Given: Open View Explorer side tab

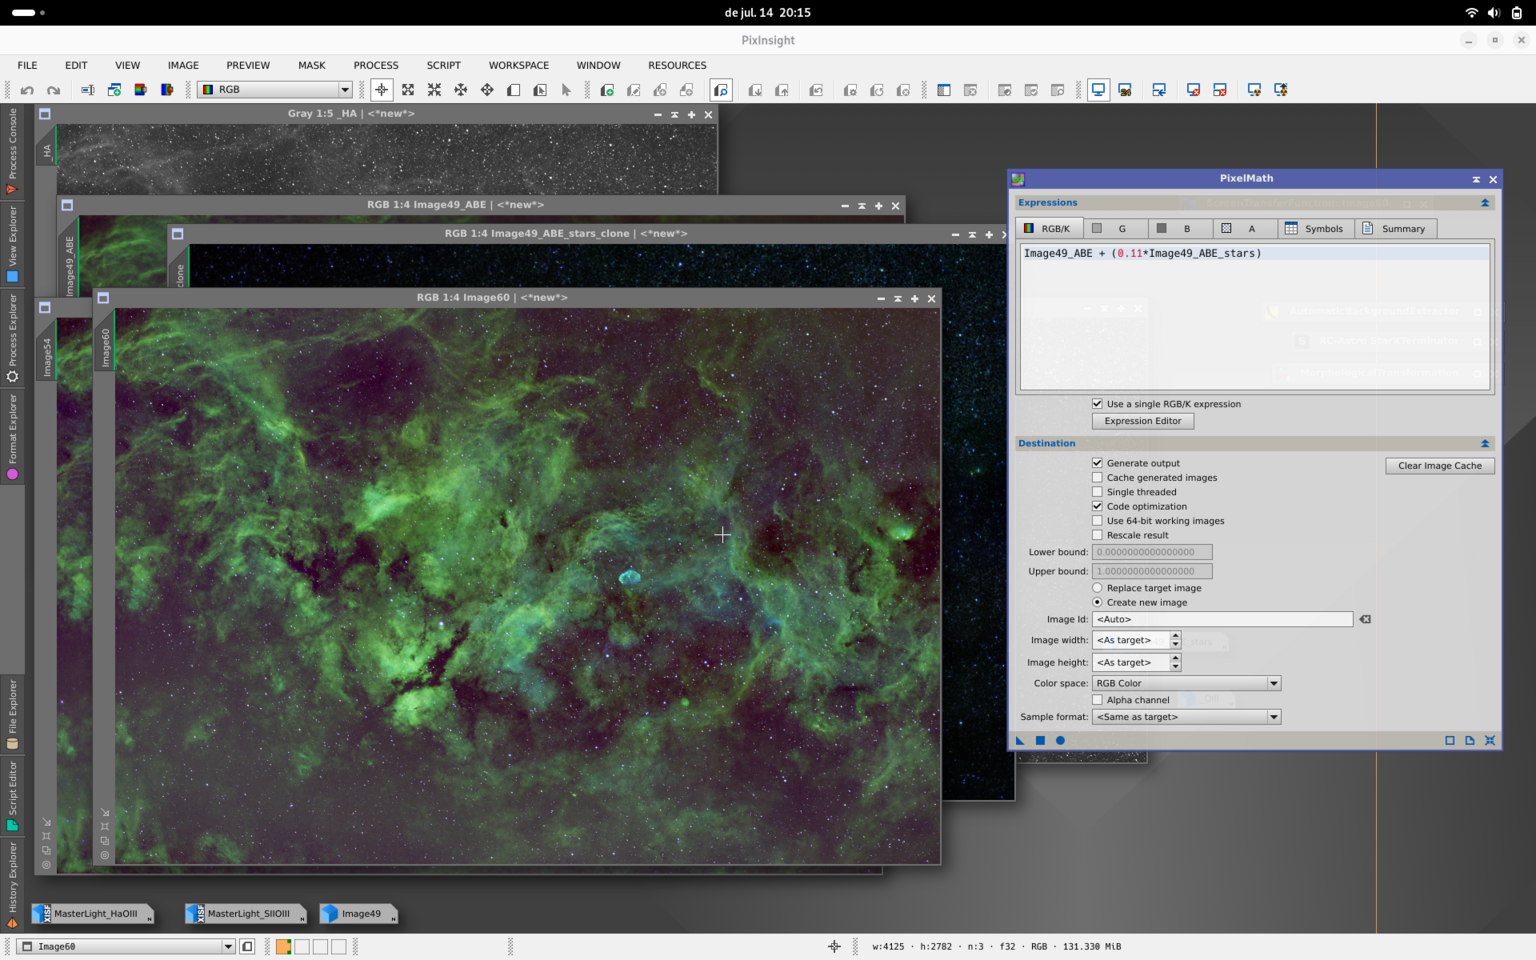Looking at the screenshot, I should 12,245.
